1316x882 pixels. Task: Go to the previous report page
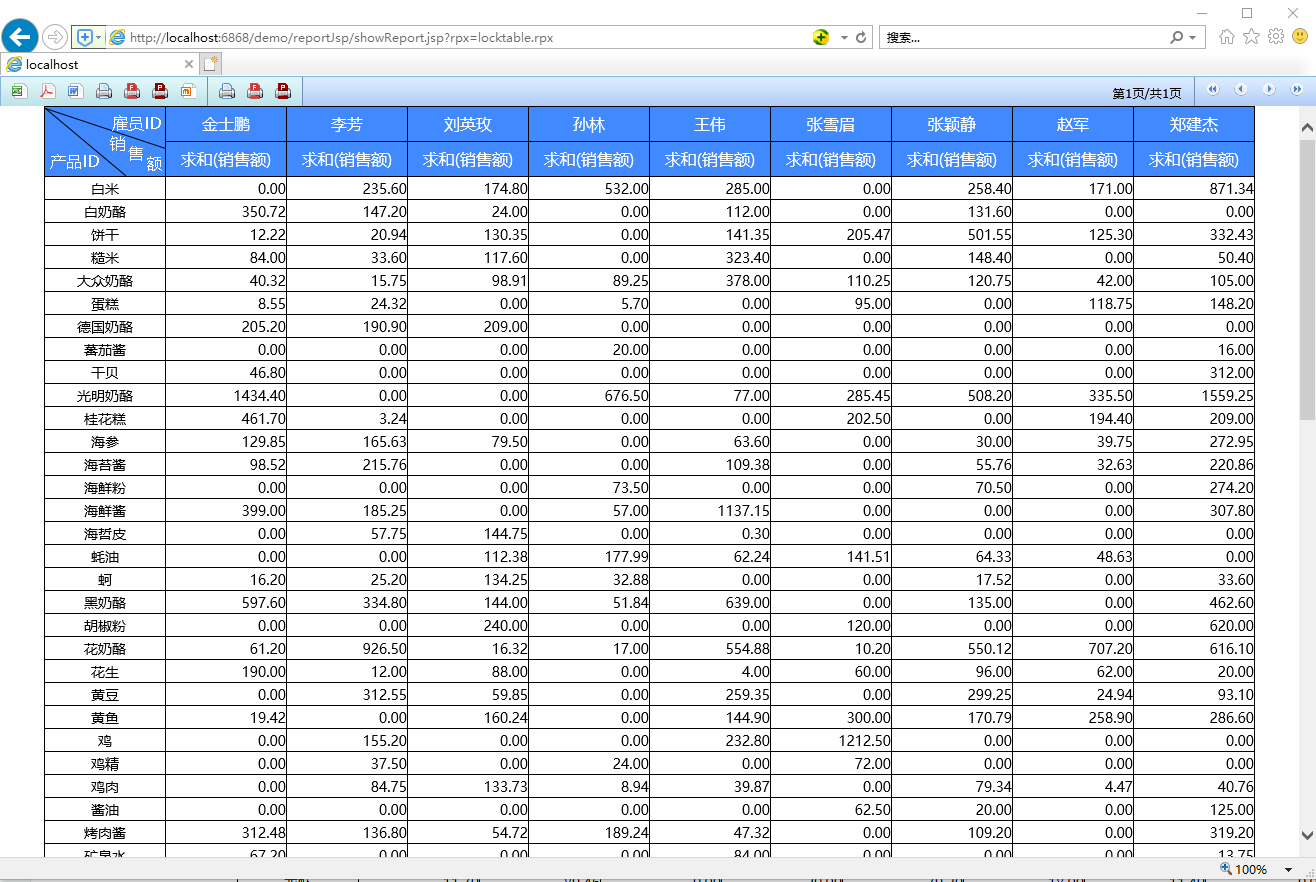1241,90
